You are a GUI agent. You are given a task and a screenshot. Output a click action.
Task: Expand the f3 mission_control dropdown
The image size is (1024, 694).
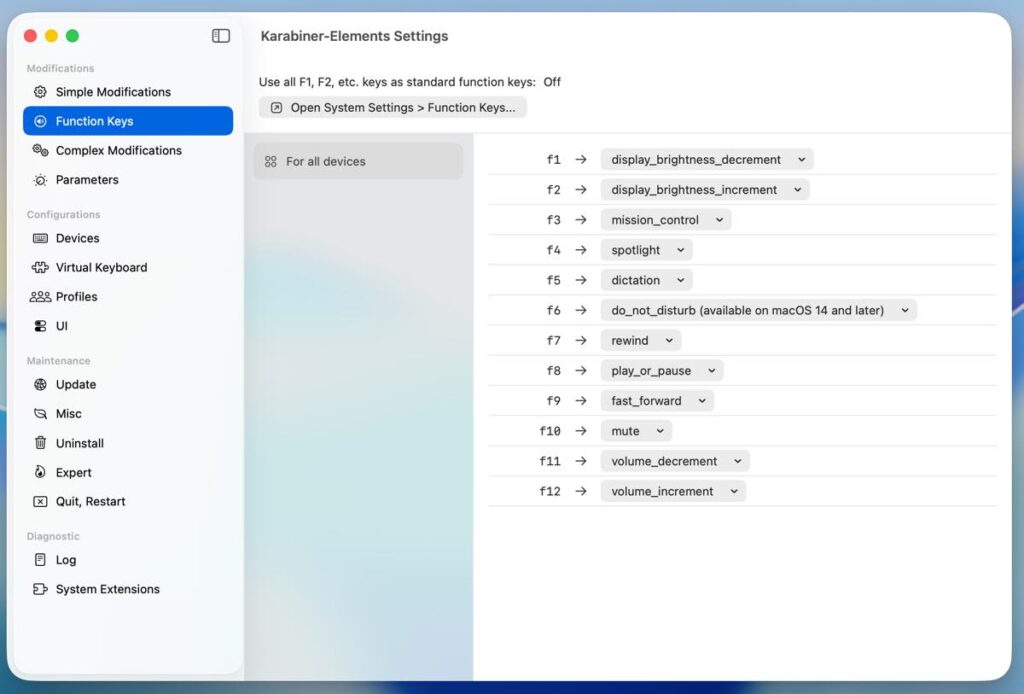pyautogui.click(x=665, y=220)
